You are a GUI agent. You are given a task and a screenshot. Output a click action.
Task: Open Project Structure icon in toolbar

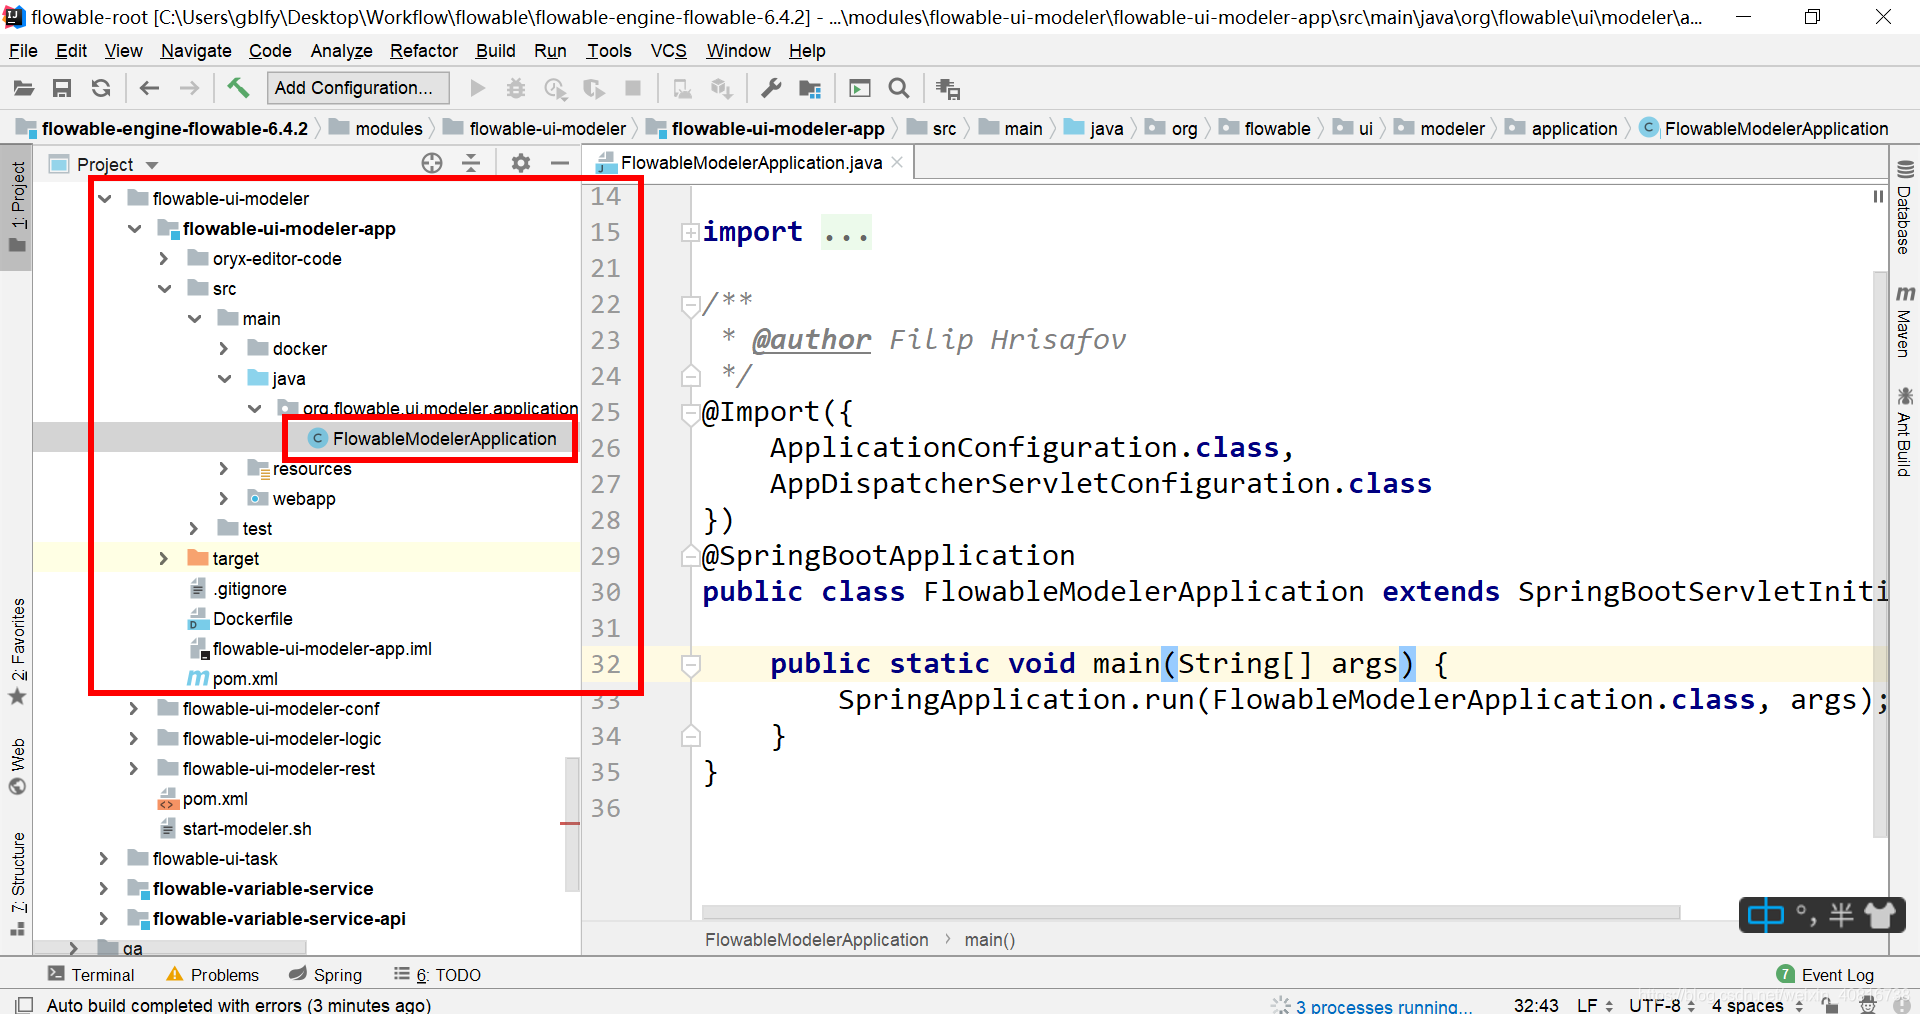point(810,89)
